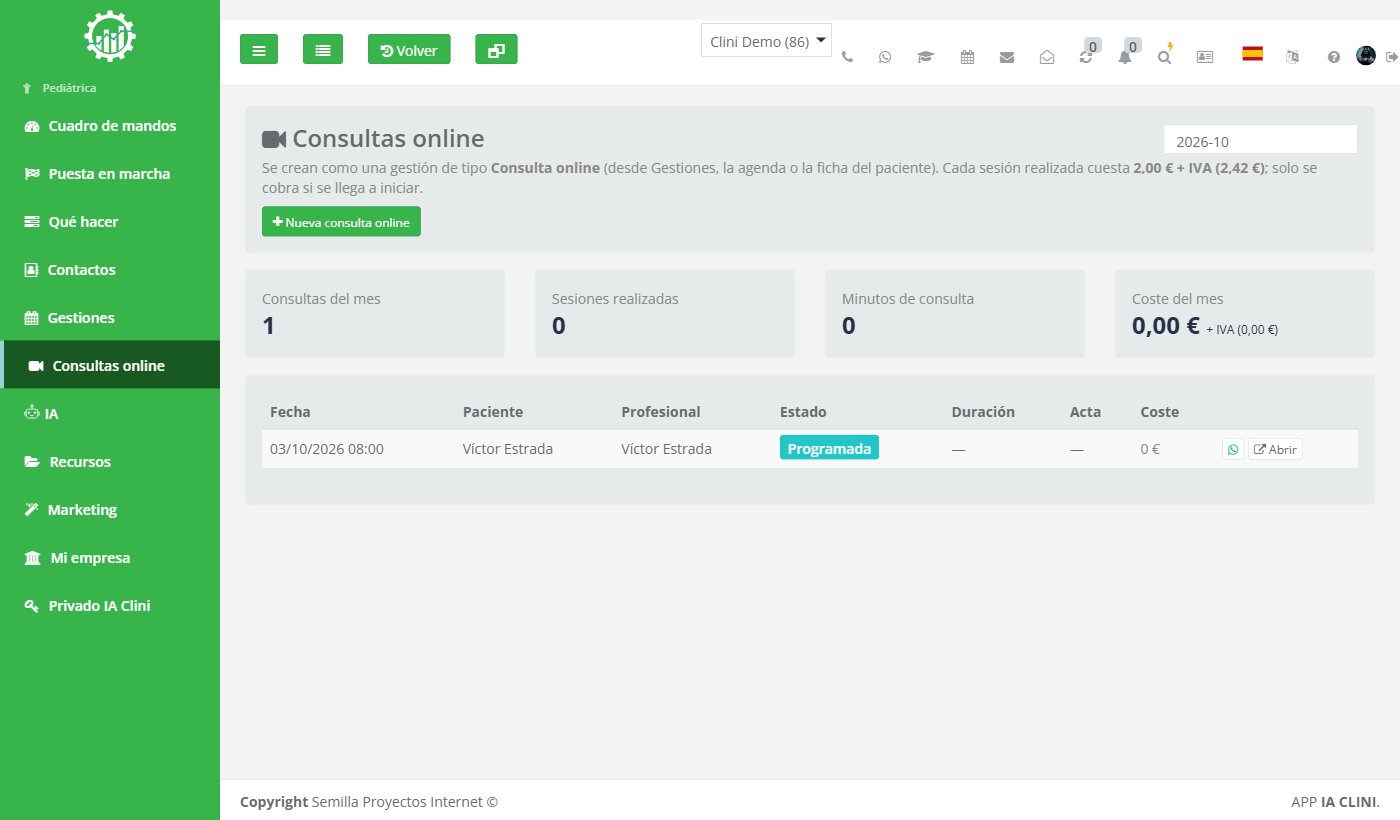Viewport: 1400px width, 820px height.
Task: Click the closed envelope mail icon
Action: (x=1007, y=57)
